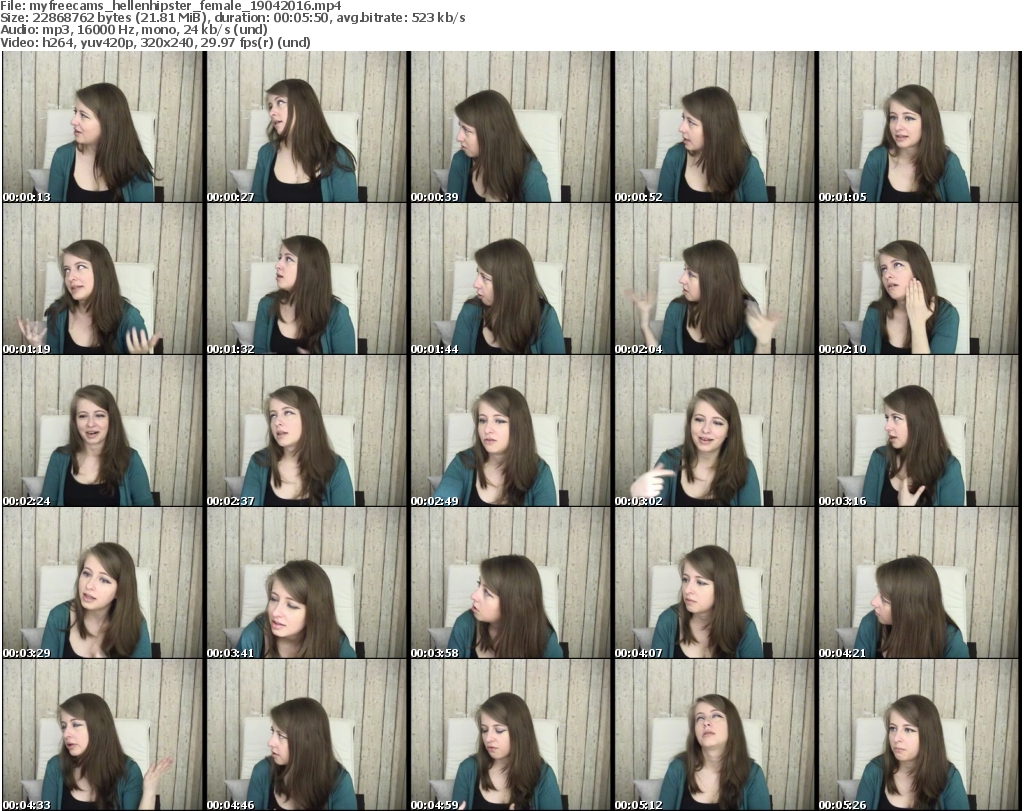This screenshot has height=811, width=1024.
Task: Choose the thumbnail frame stamped 00:03:29
Action: pos(103,582)
